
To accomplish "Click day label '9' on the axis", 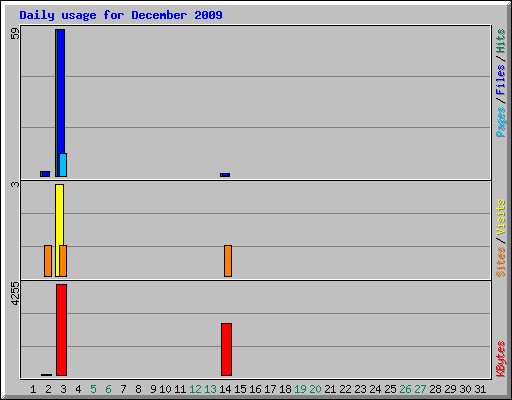I will click(153, 389).
